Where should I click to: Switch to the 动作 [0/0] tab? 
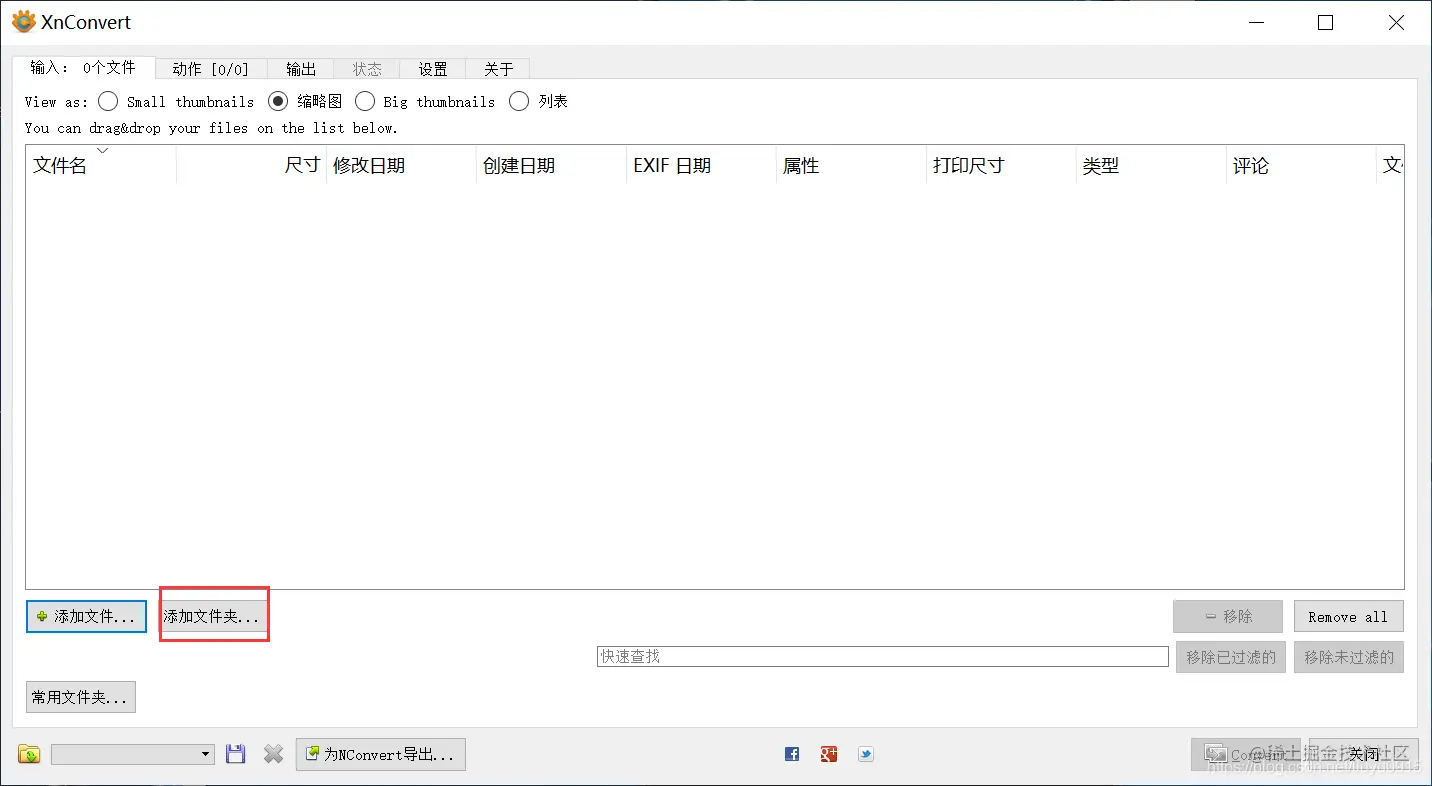[210, 69]
